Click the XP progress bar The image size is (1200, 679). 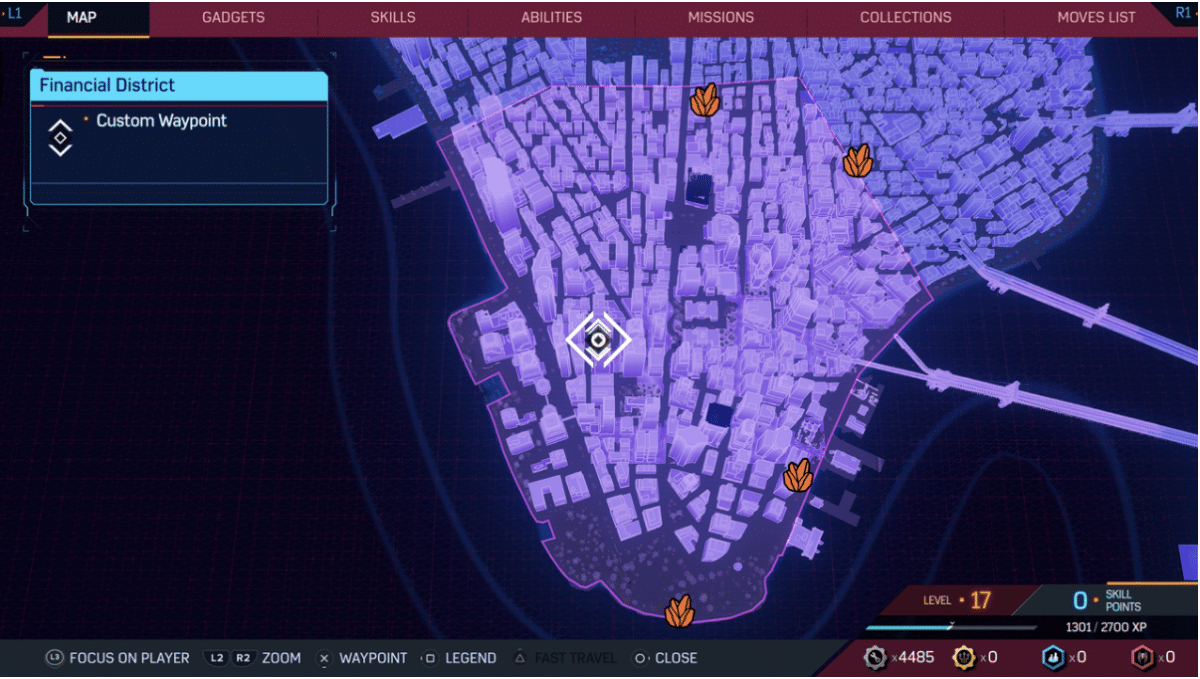951,628
